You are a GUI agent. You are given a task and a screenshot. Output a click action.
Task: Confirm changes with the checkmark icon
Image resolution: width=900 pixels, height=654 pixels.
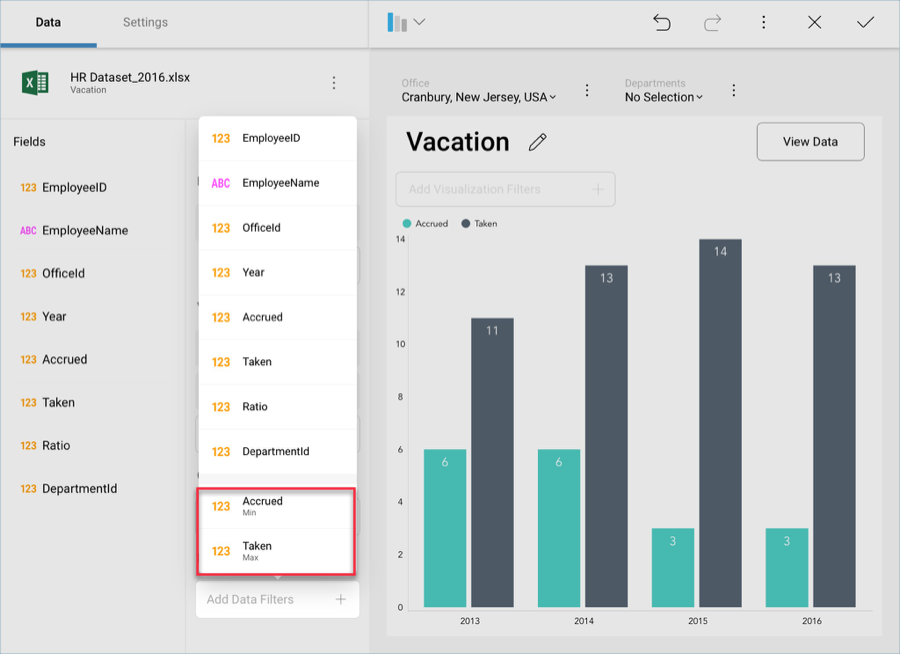865,22
